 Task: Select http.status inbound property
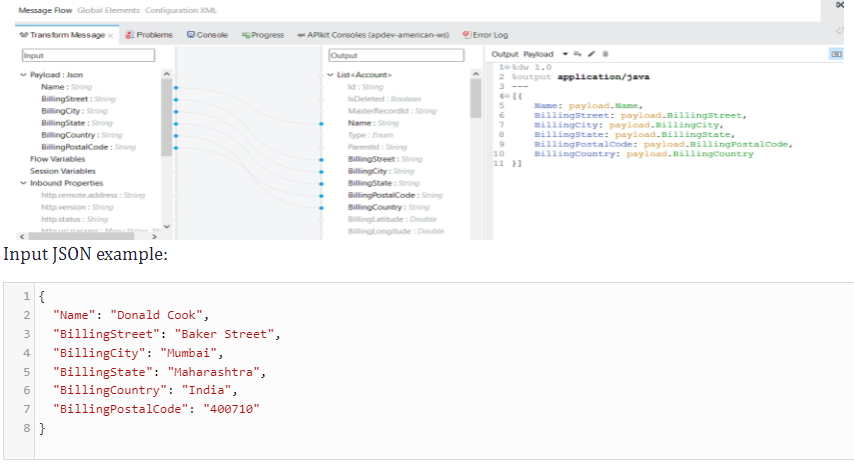(x=75, y=219)
